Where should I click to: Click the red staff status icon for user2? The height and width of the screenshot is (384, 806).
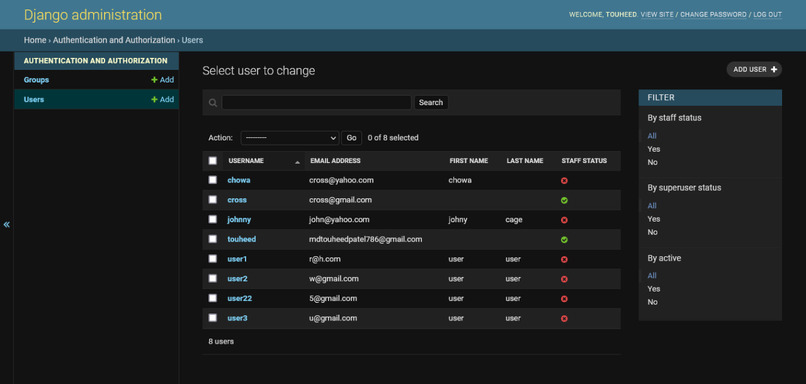click(564, 279)
